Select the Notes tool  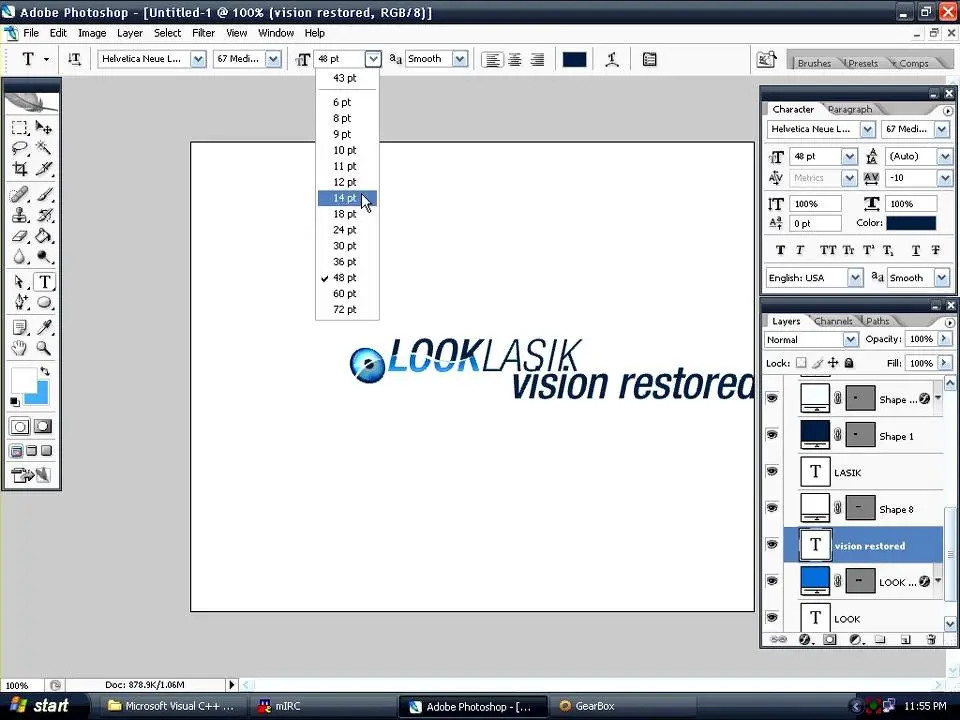(x=20, y=328)
